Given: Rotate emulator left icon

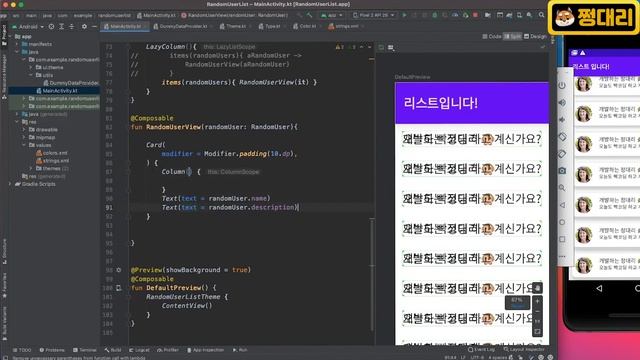Looking at the screenshot, I should coord(562,137).
